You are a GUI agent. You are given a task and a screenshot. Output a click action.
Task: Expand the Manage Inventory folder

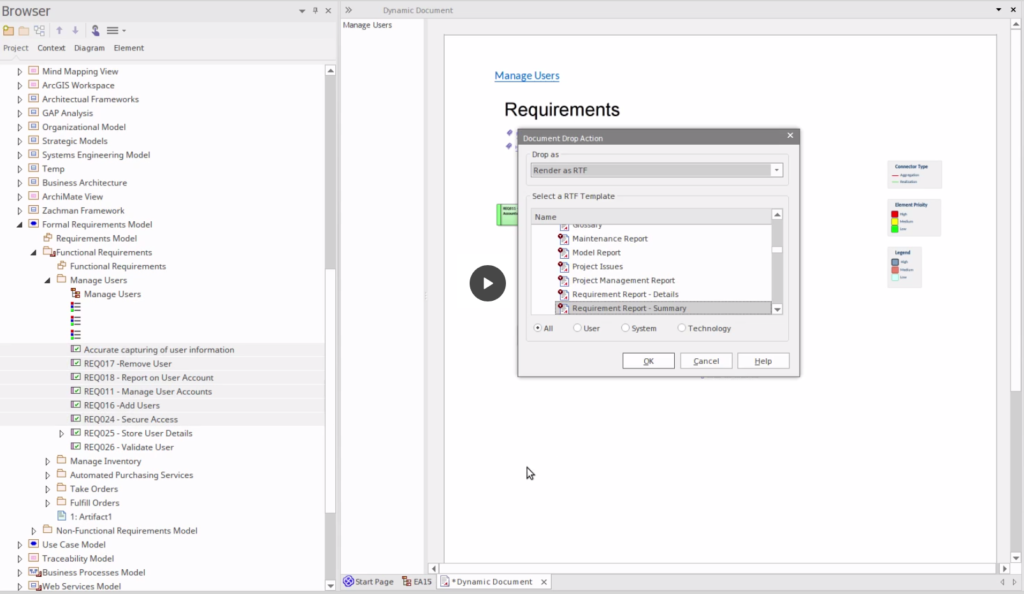coord(47,462)
